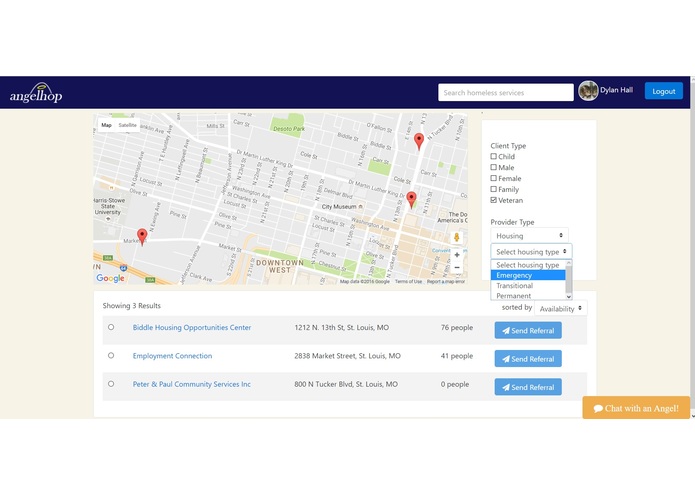Select the Street View pegman icon
The width and height of the screenshot is (695, 494).
(457, 238)
